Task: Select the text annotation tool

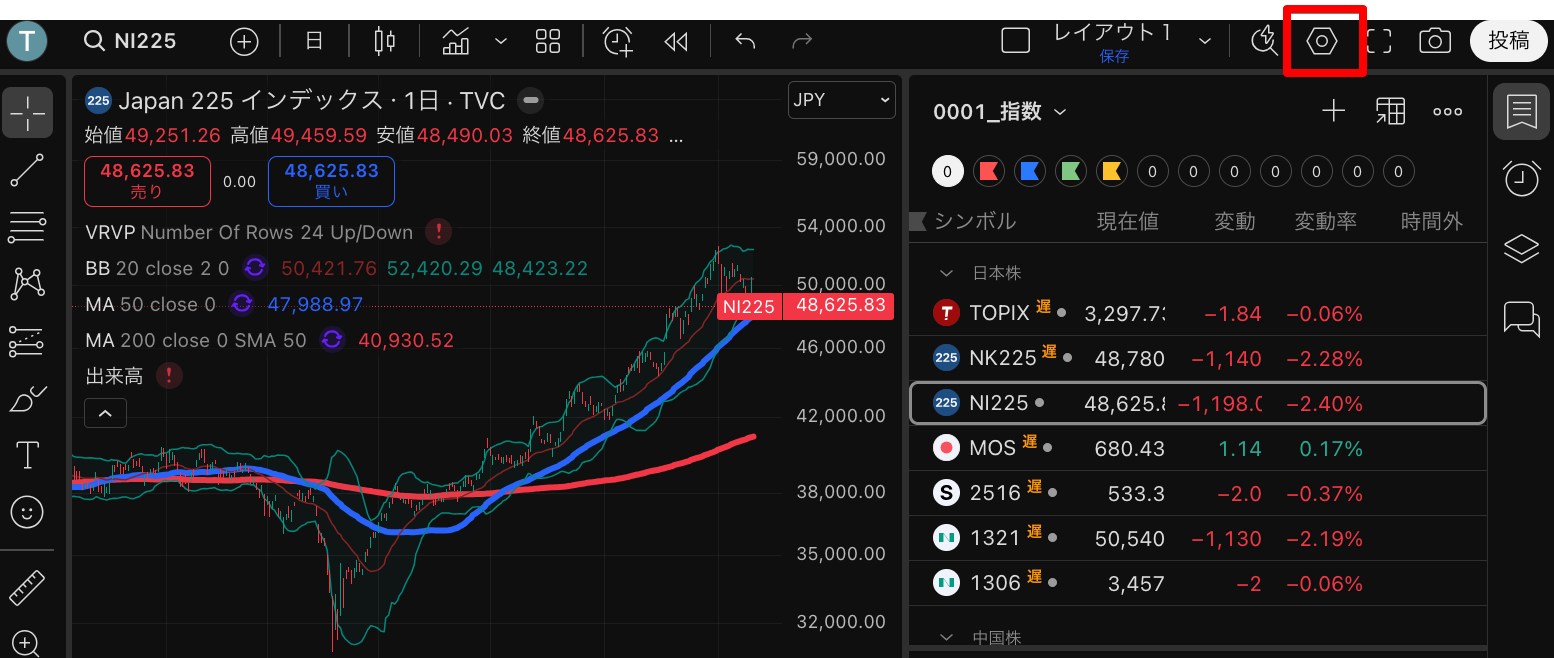Action: 27,455
